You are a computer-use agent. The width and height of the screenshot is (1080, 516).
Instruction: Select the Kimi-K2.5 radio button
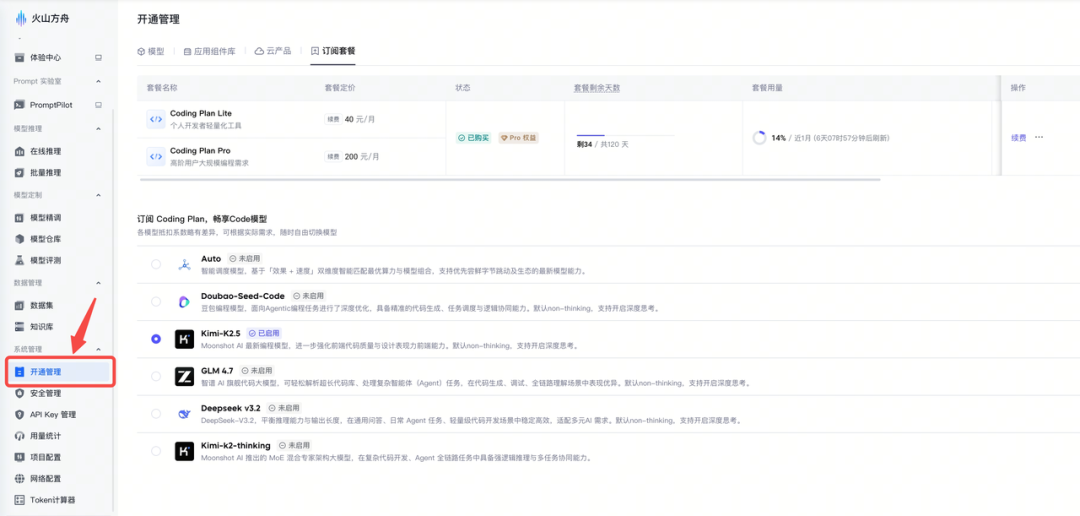[x=156, y=339]
